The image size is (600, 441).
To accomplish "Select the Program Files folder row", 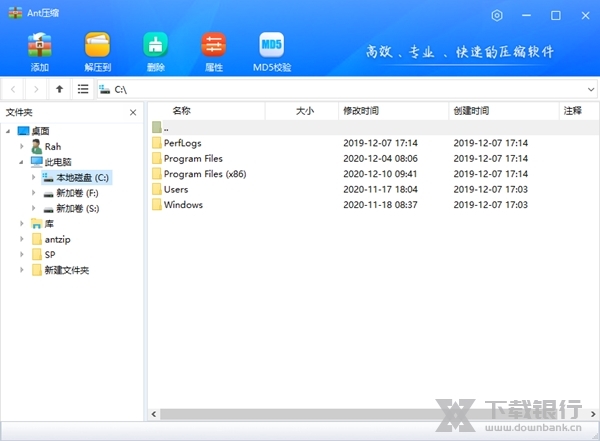I will tap(373, 158).
